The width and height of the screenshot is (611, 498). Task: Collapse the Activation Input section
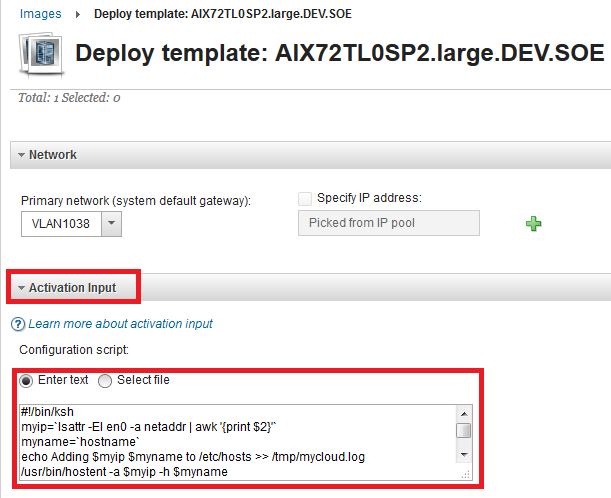21,288
